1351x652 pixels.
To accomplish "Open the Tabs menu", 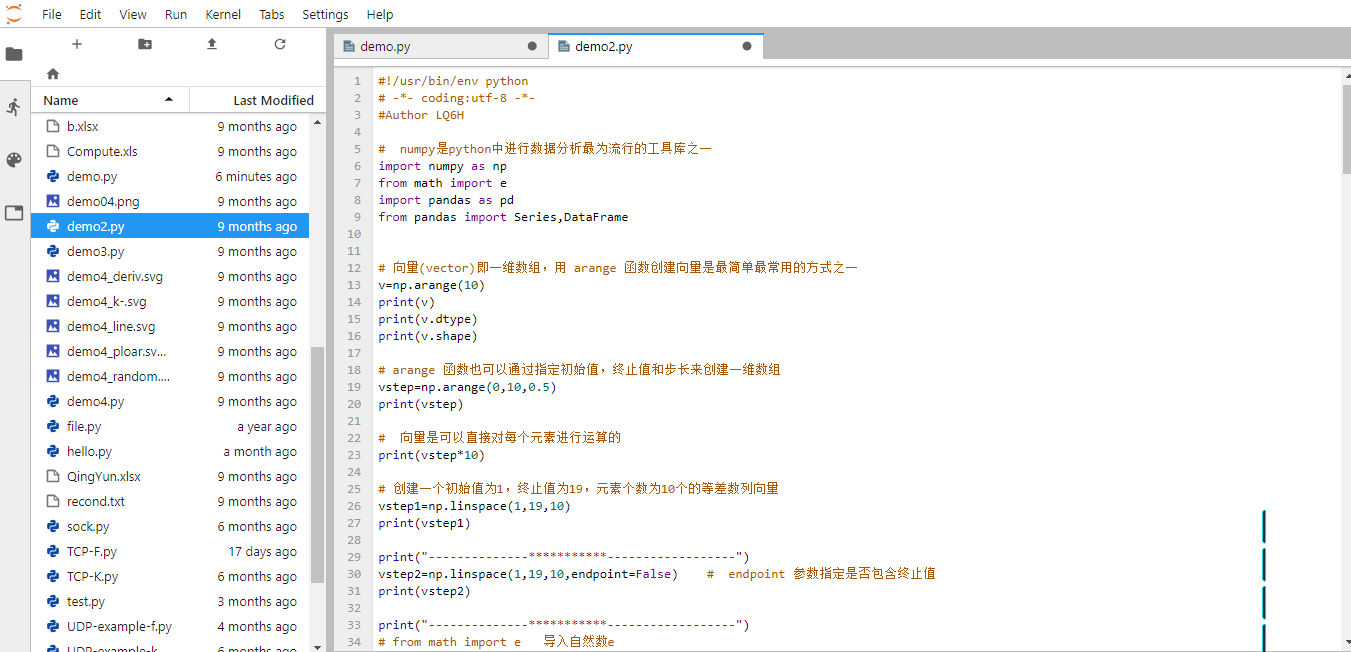I will (271, 14).
